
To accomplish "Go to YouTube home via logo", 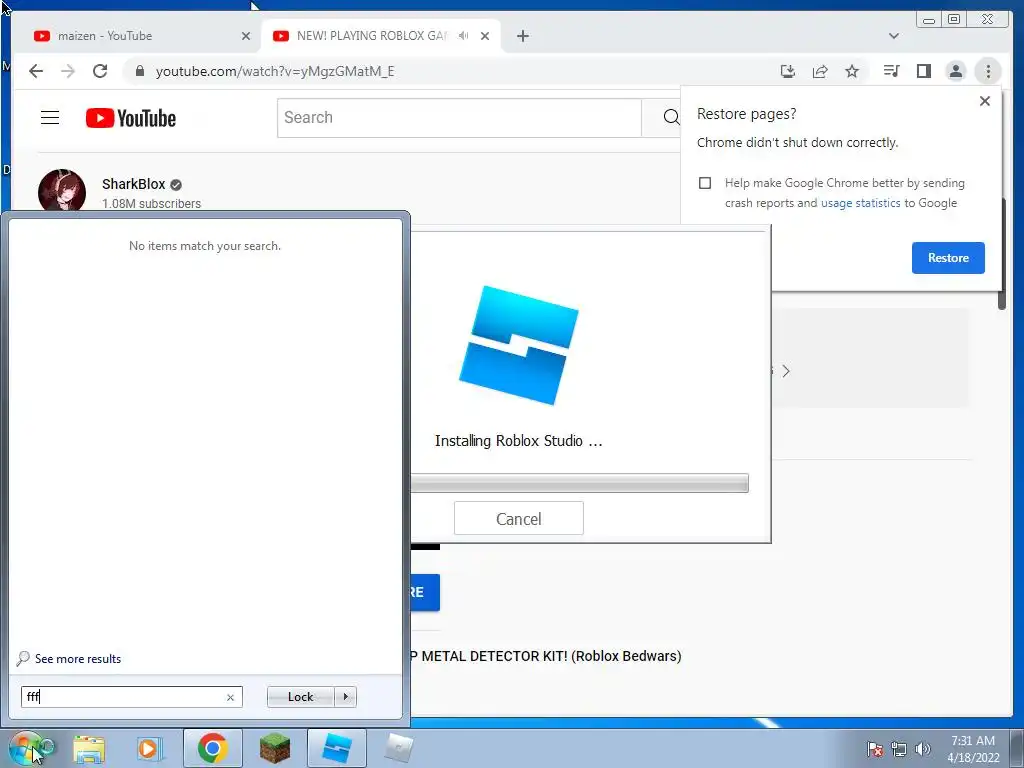I will click(131, 118).
